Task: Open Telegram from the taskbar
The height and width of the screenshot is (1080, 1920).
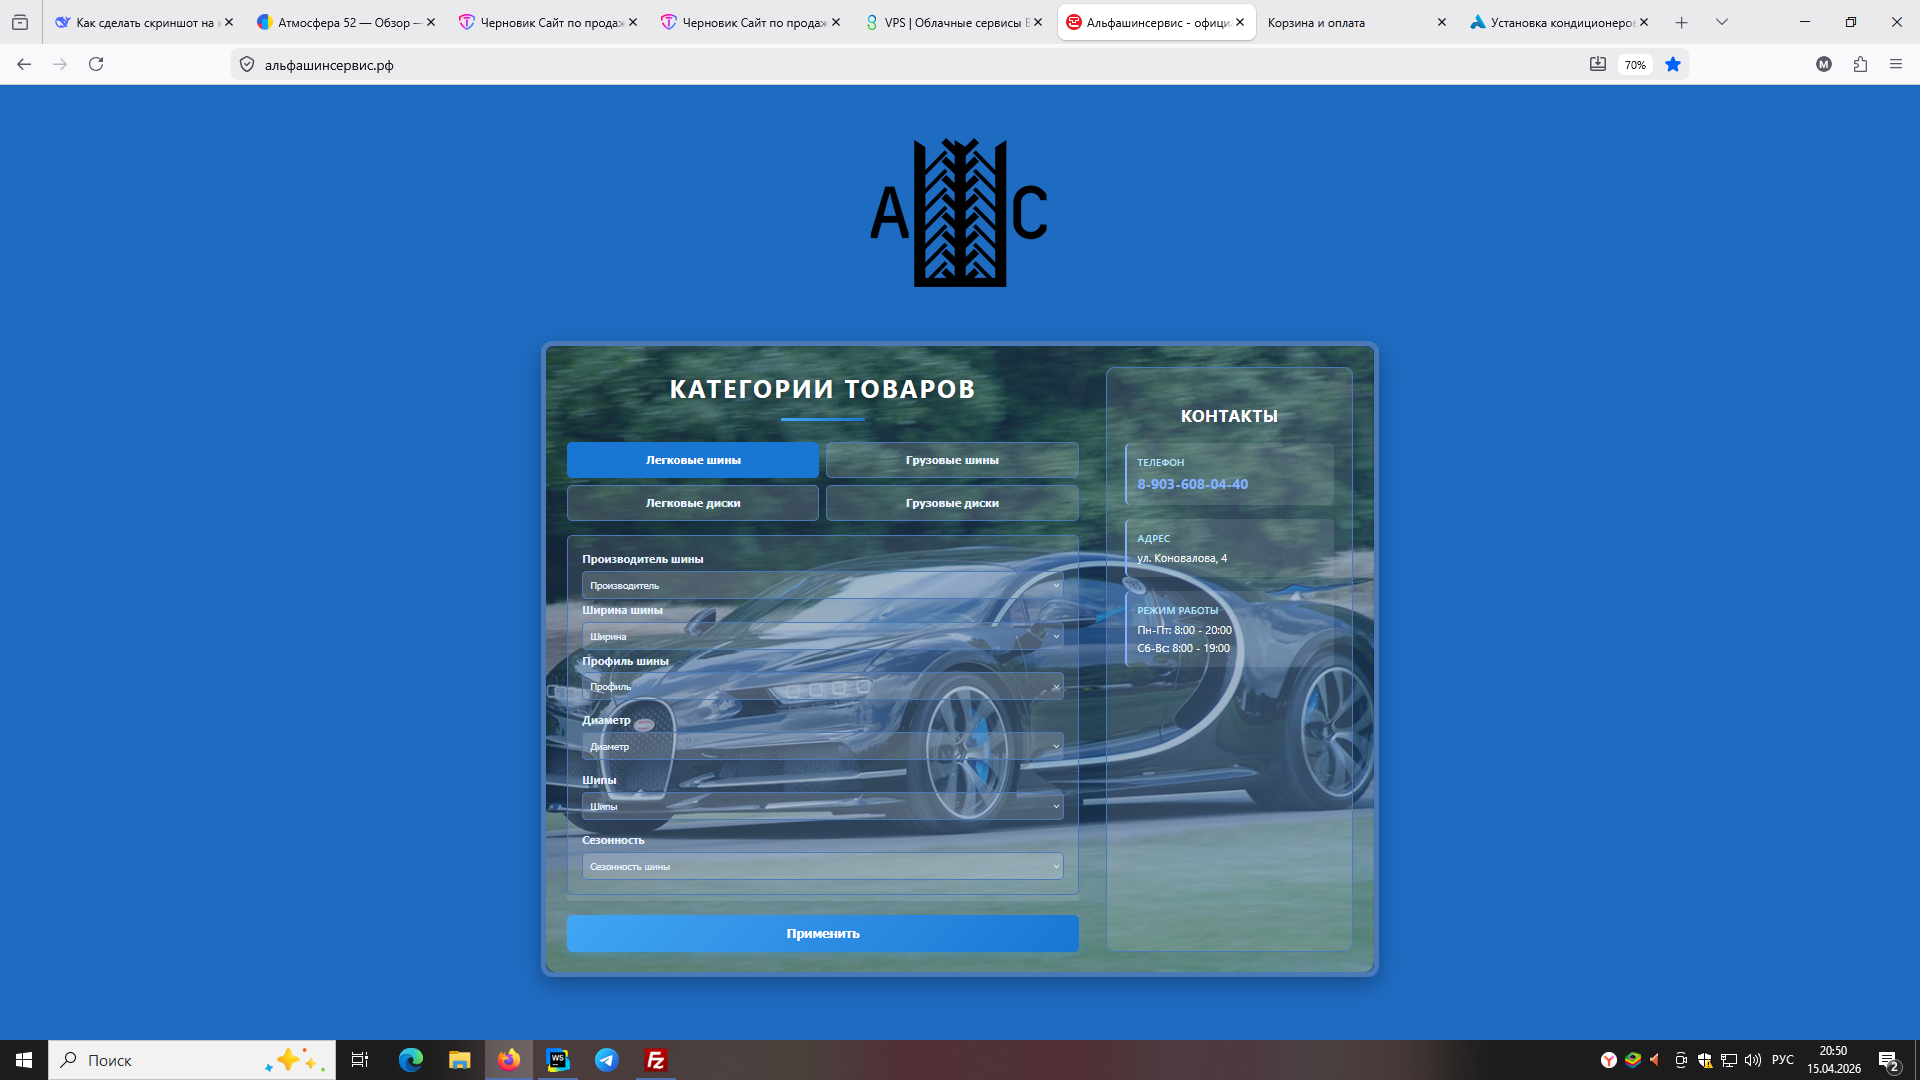Action: pos(607,1060)
